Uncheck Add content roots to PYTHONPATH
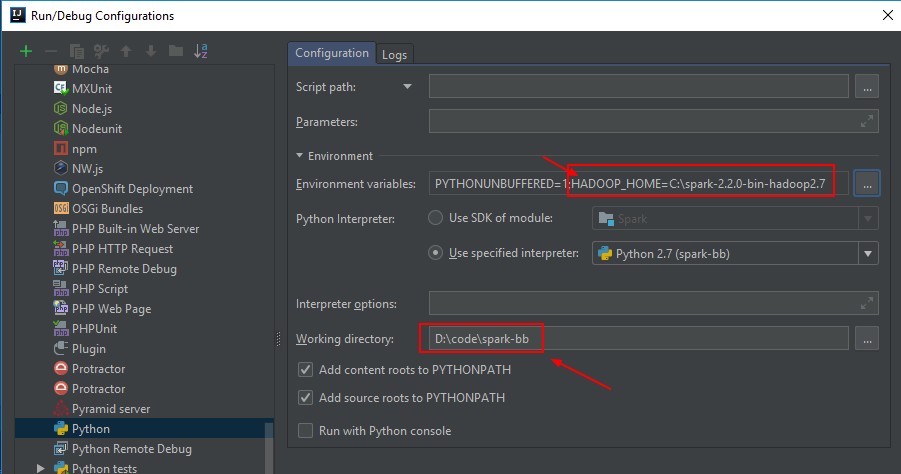 (306, 370)
